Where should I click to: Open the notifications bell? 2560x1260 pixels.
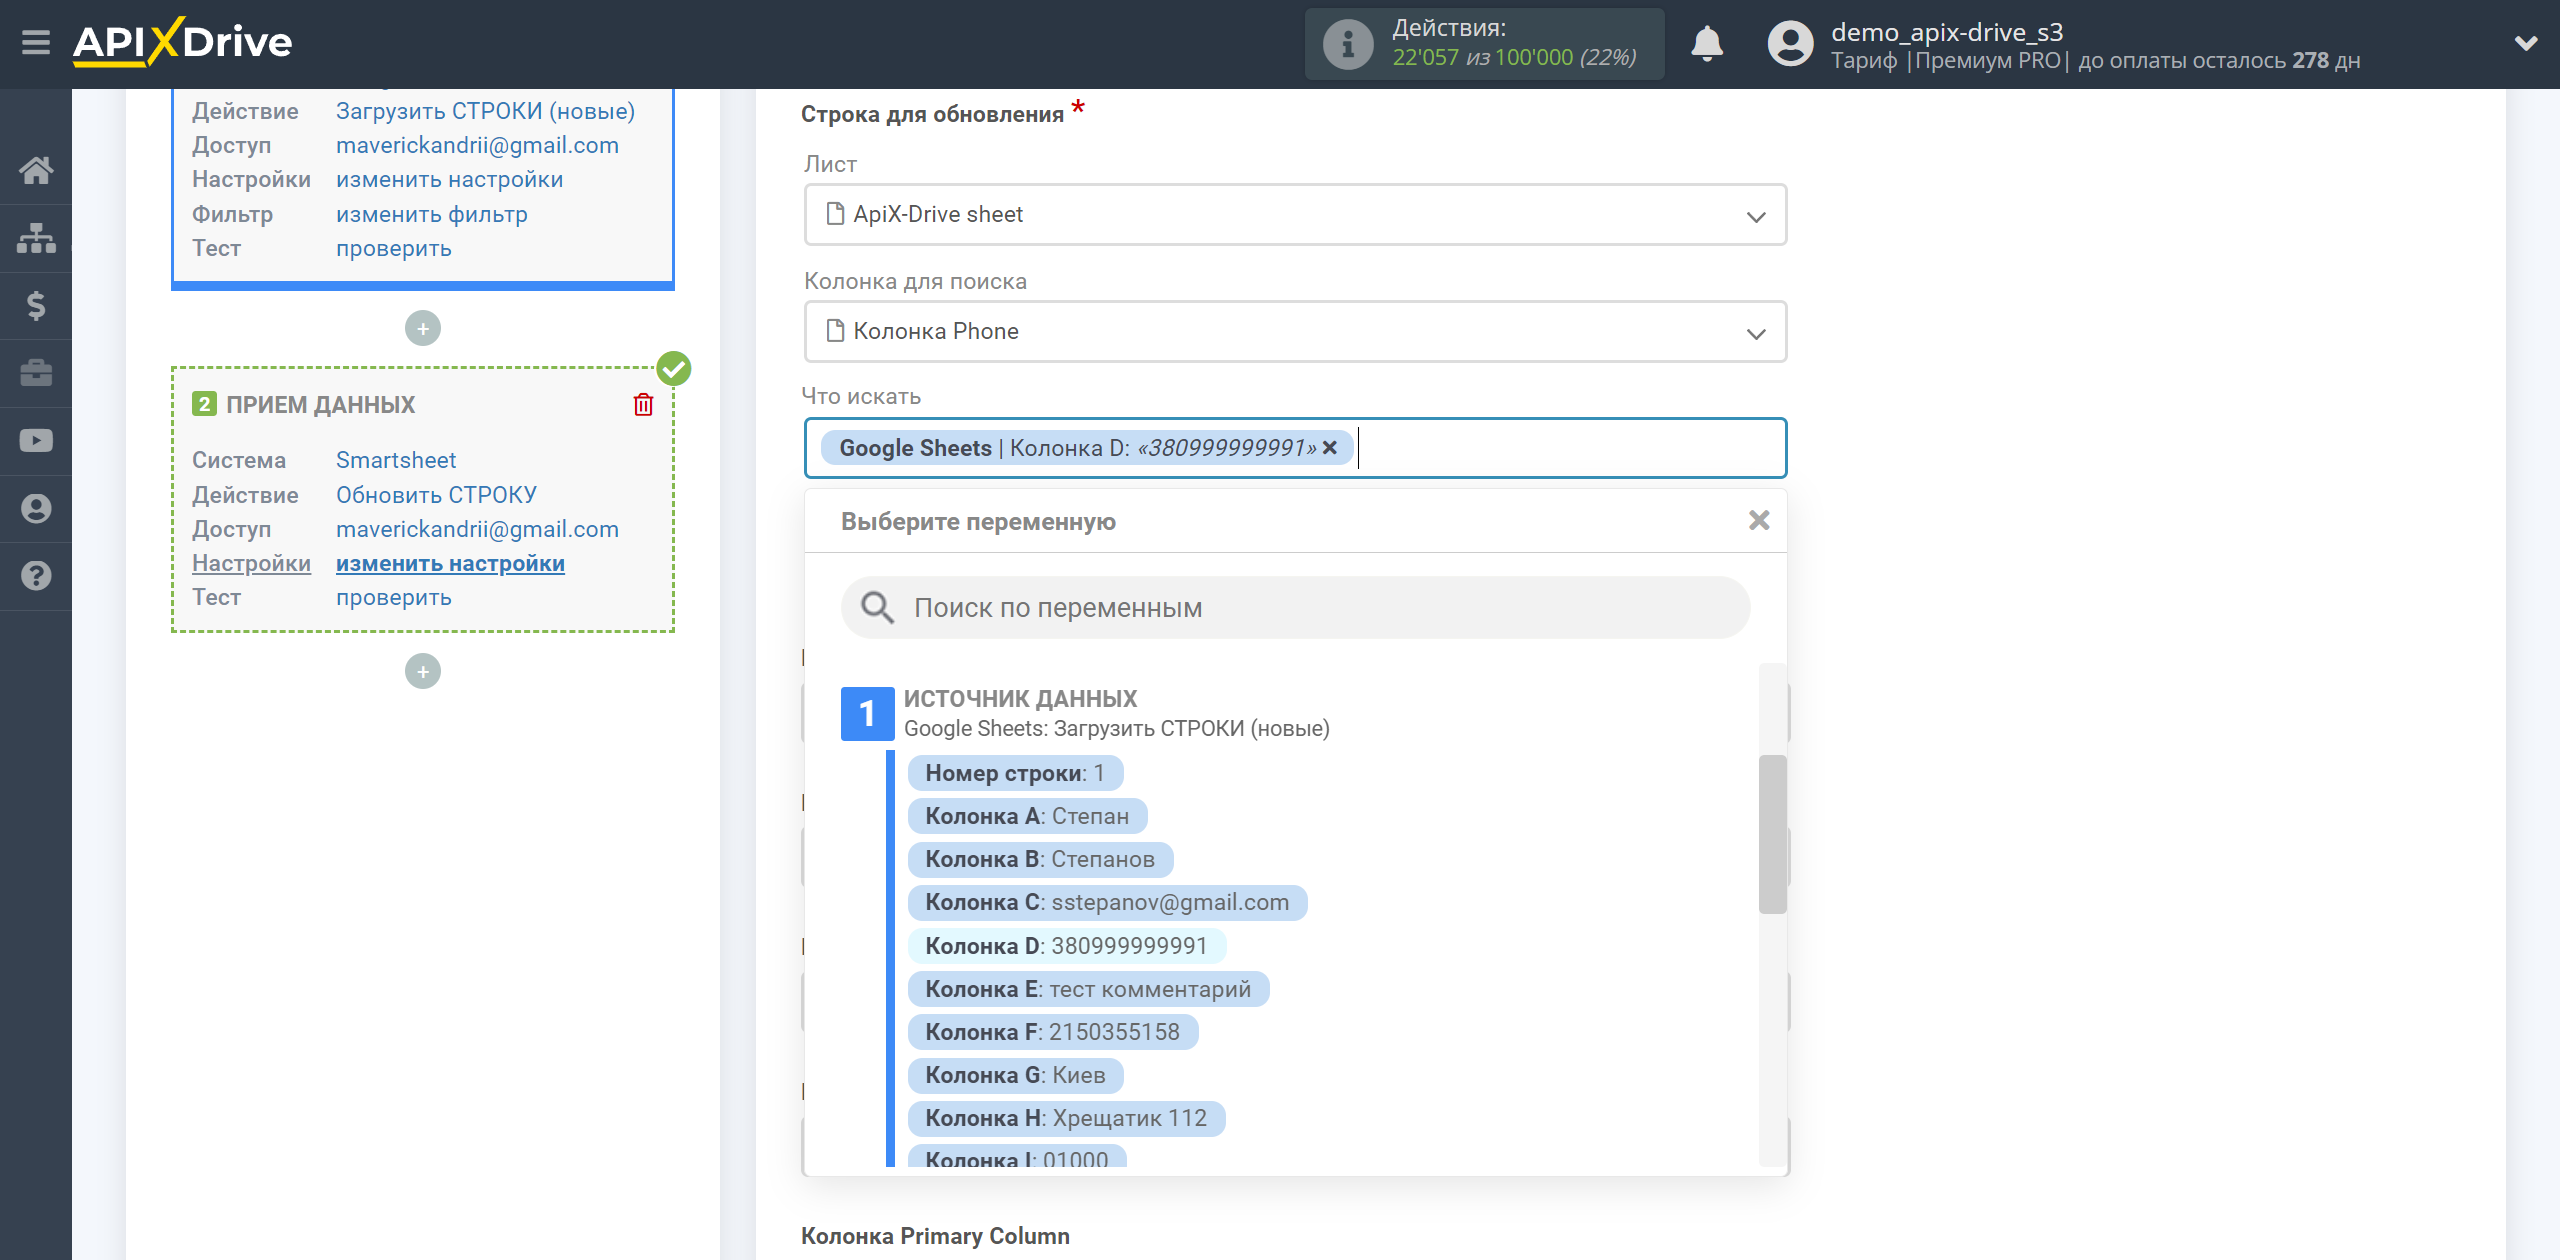pos(1707,44)
